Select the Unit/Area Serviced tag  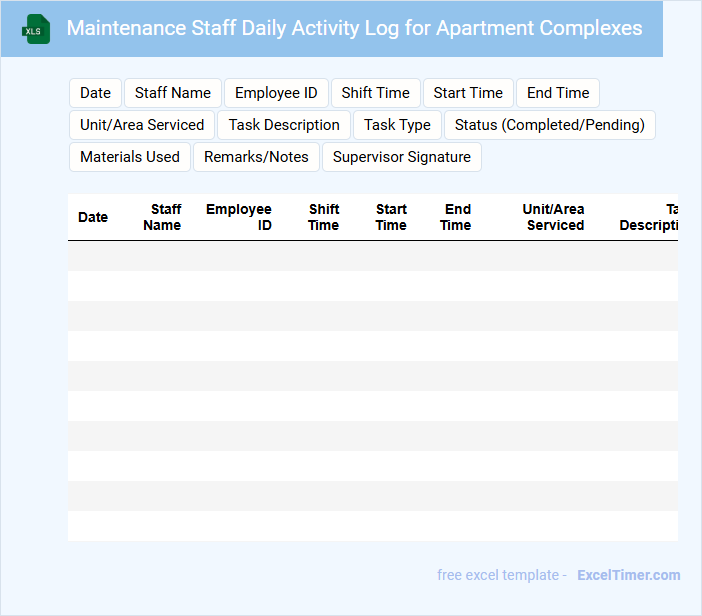pyautogui.click(x=142, y=125)
